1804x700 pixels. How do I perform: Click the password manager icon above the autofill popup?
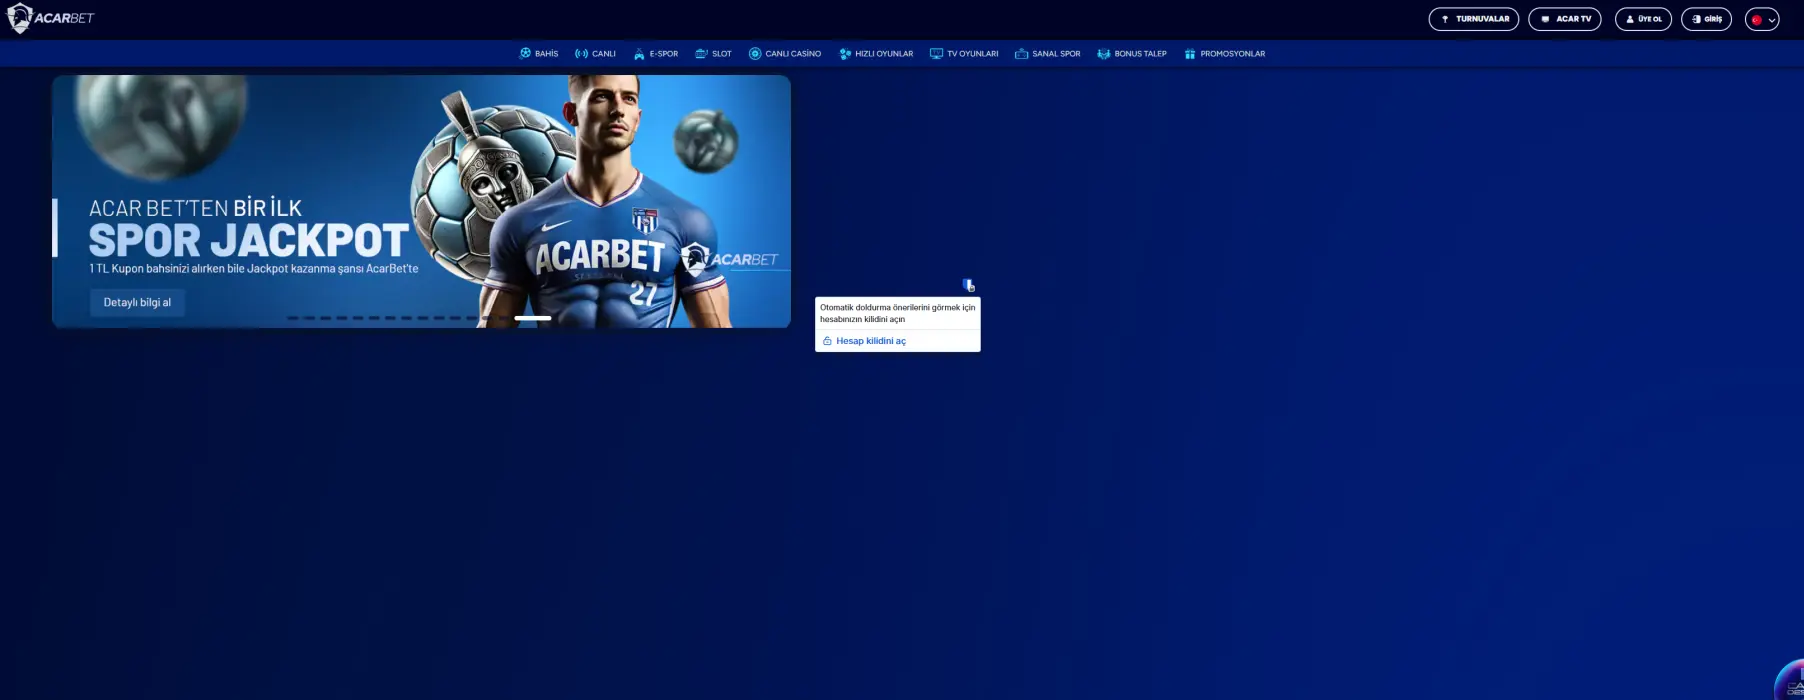point(968,285)
